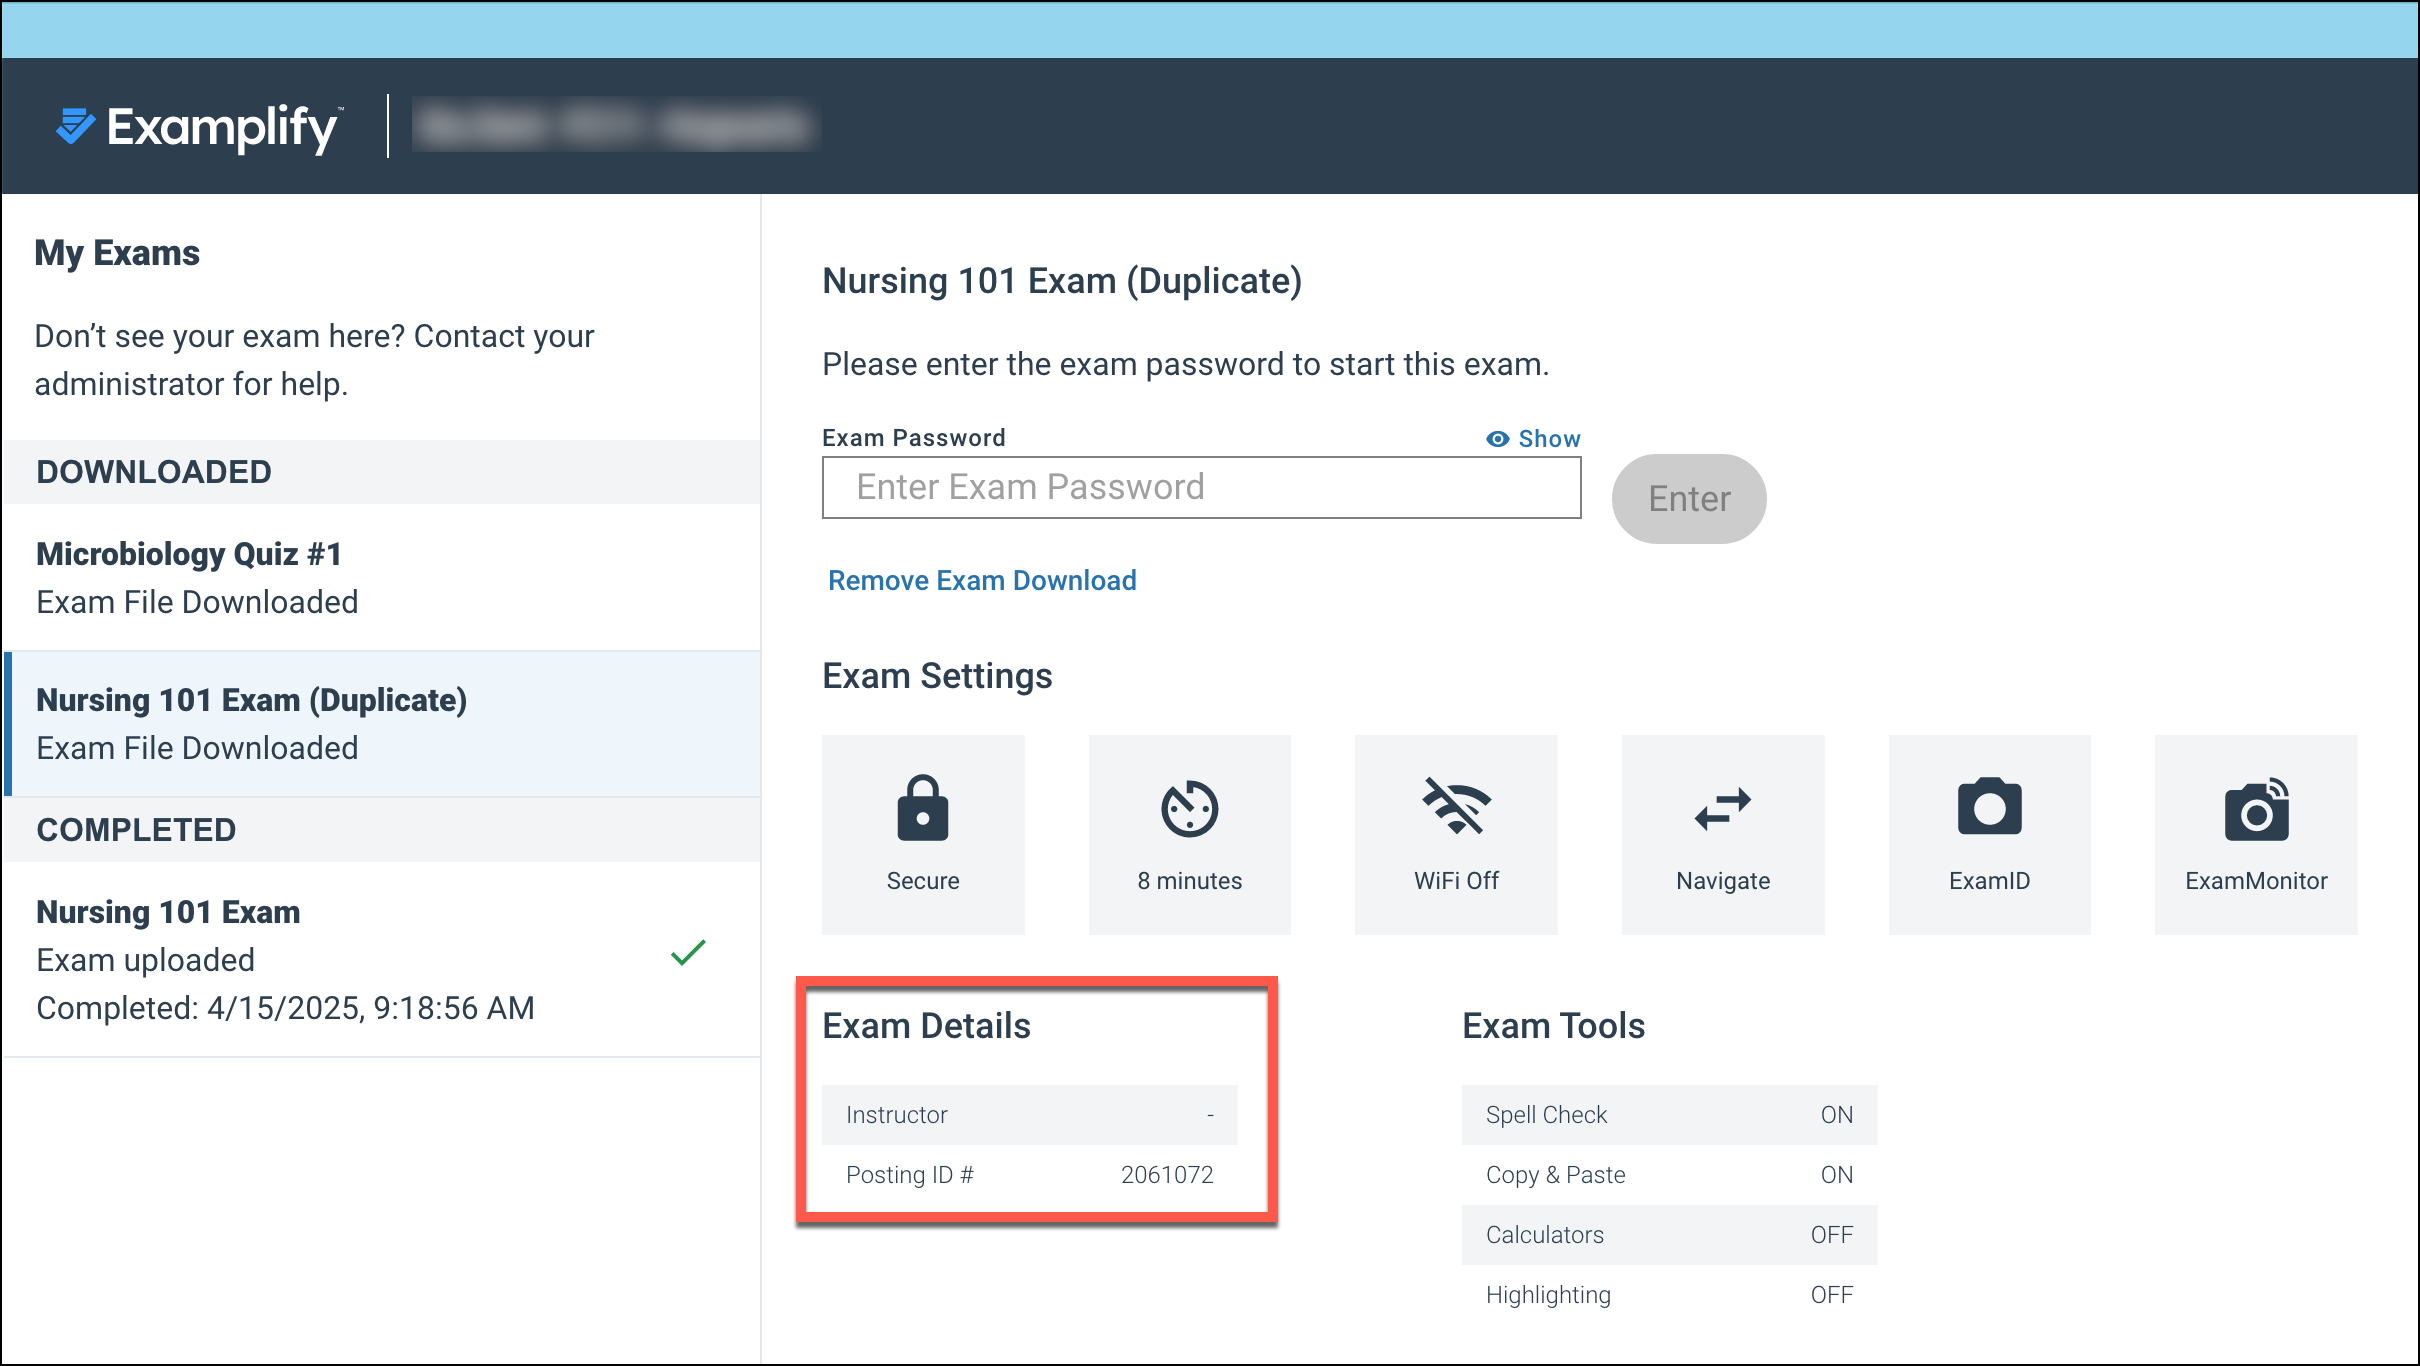2420x1366 pixels.
Task: Click the Exam Password input field
Action: coord(1201,488)
